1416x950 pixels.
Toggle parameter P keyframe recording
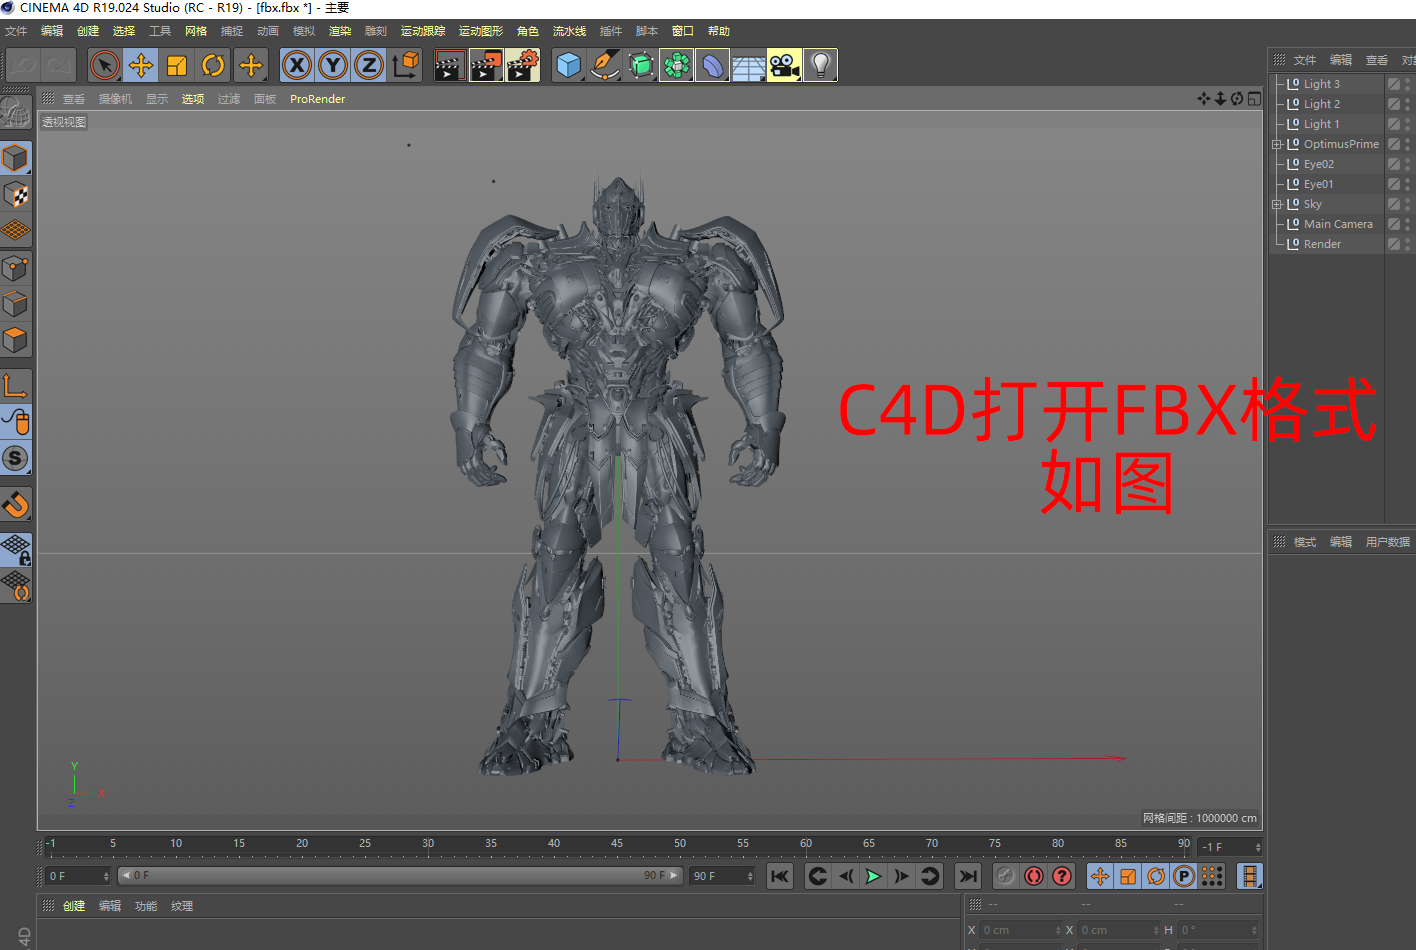[x=1184, y=876]
